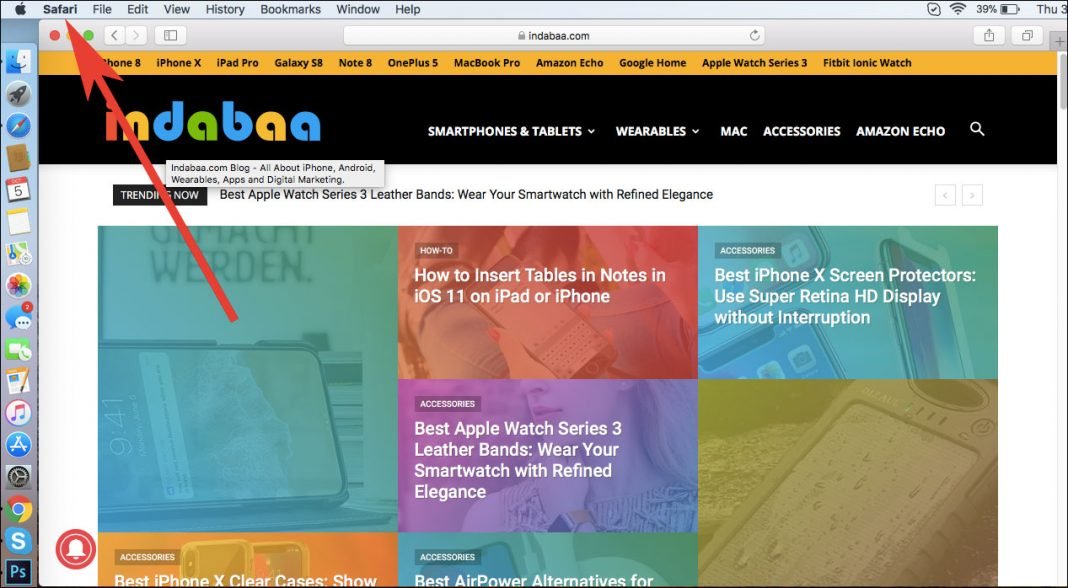Open Messages with unread badge

(18, 317)
